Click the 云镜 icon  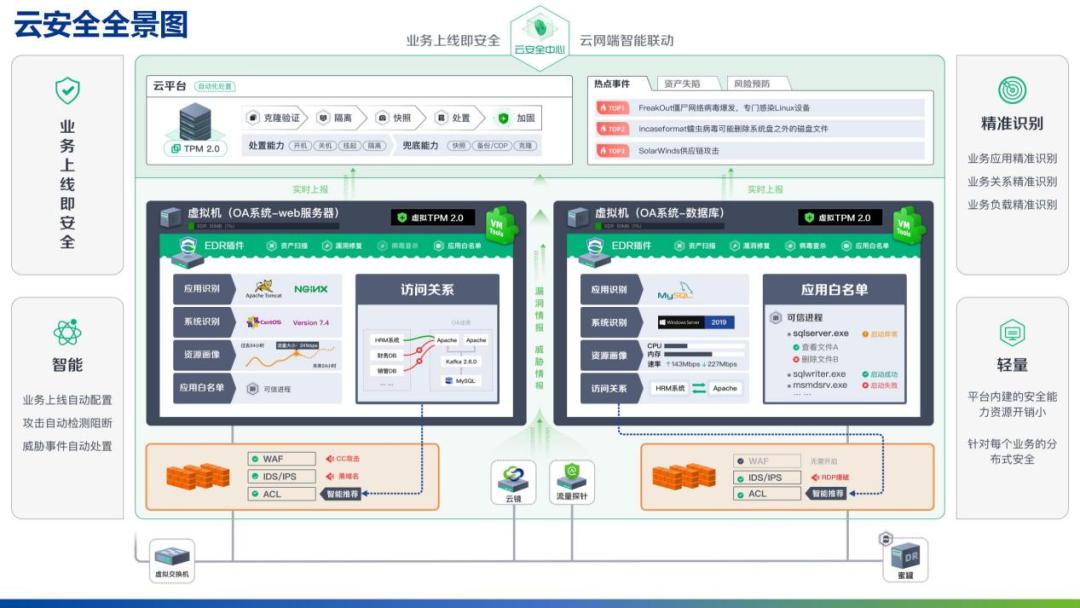click(513, 477)
